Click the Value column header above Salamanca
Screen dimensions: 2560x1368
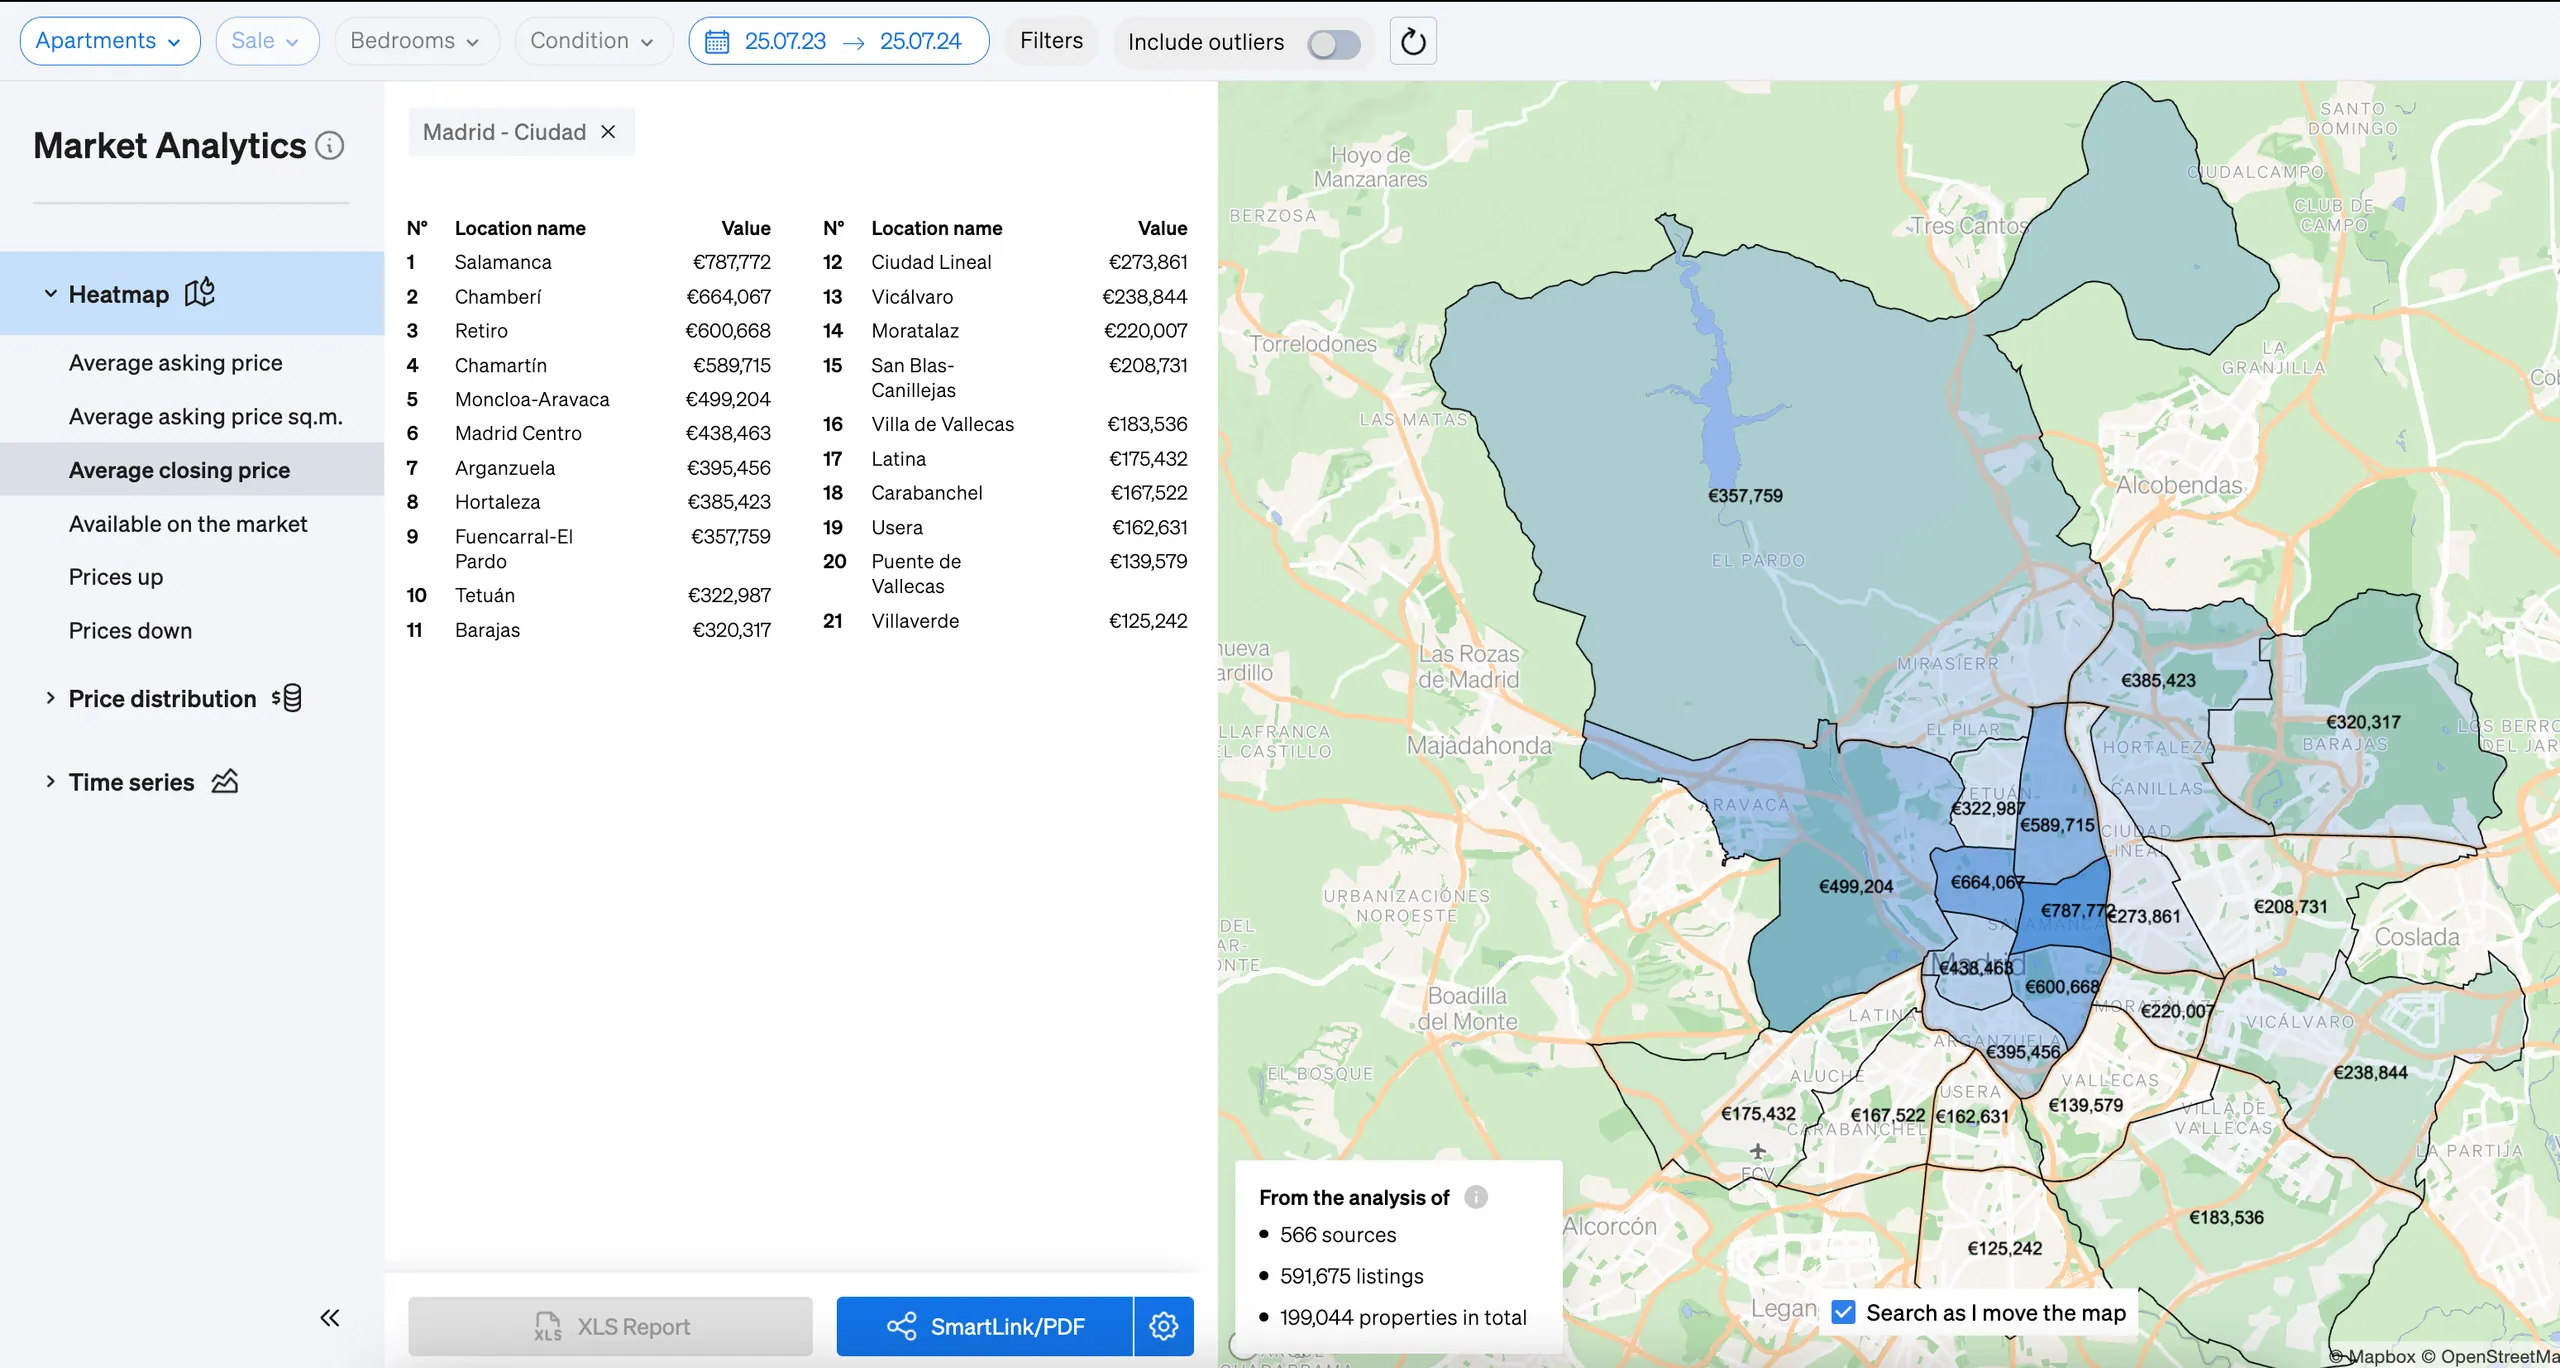coord(746,228)
